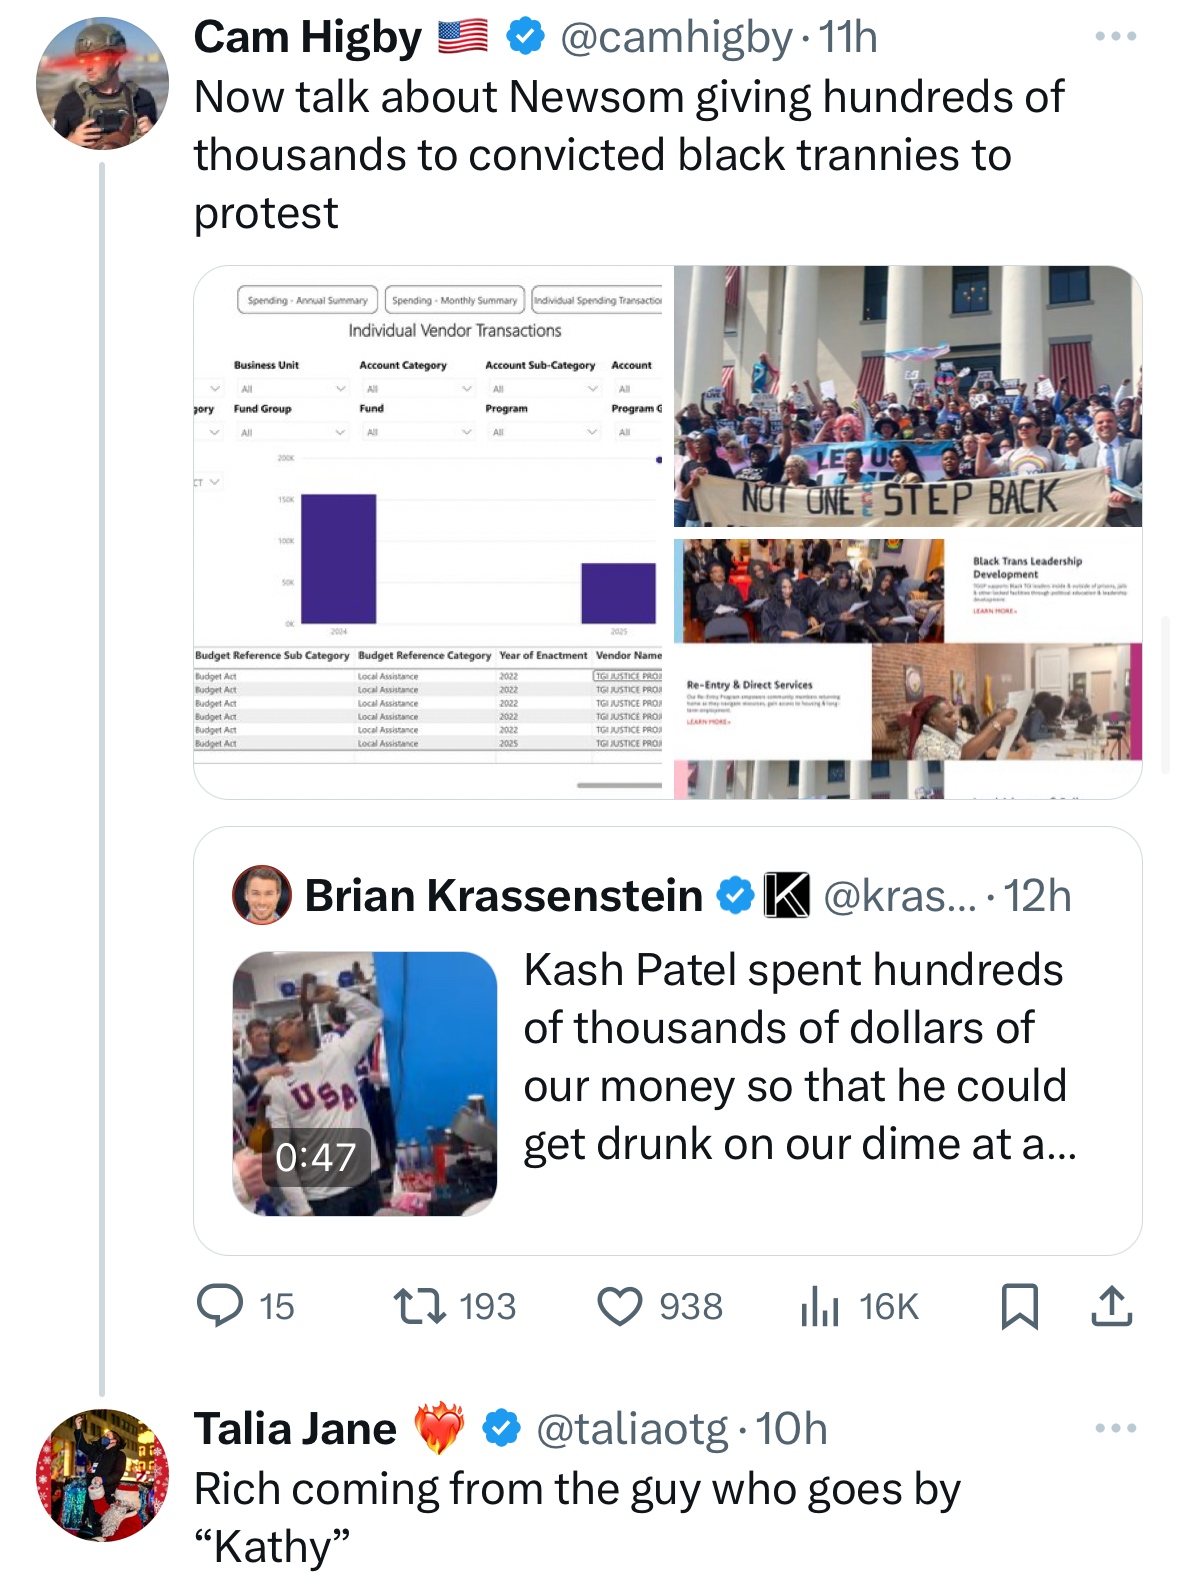Screen dimensions: 1179x1584
Task: Open the 'Not One Step Back' photo
Action: (908, 396)
